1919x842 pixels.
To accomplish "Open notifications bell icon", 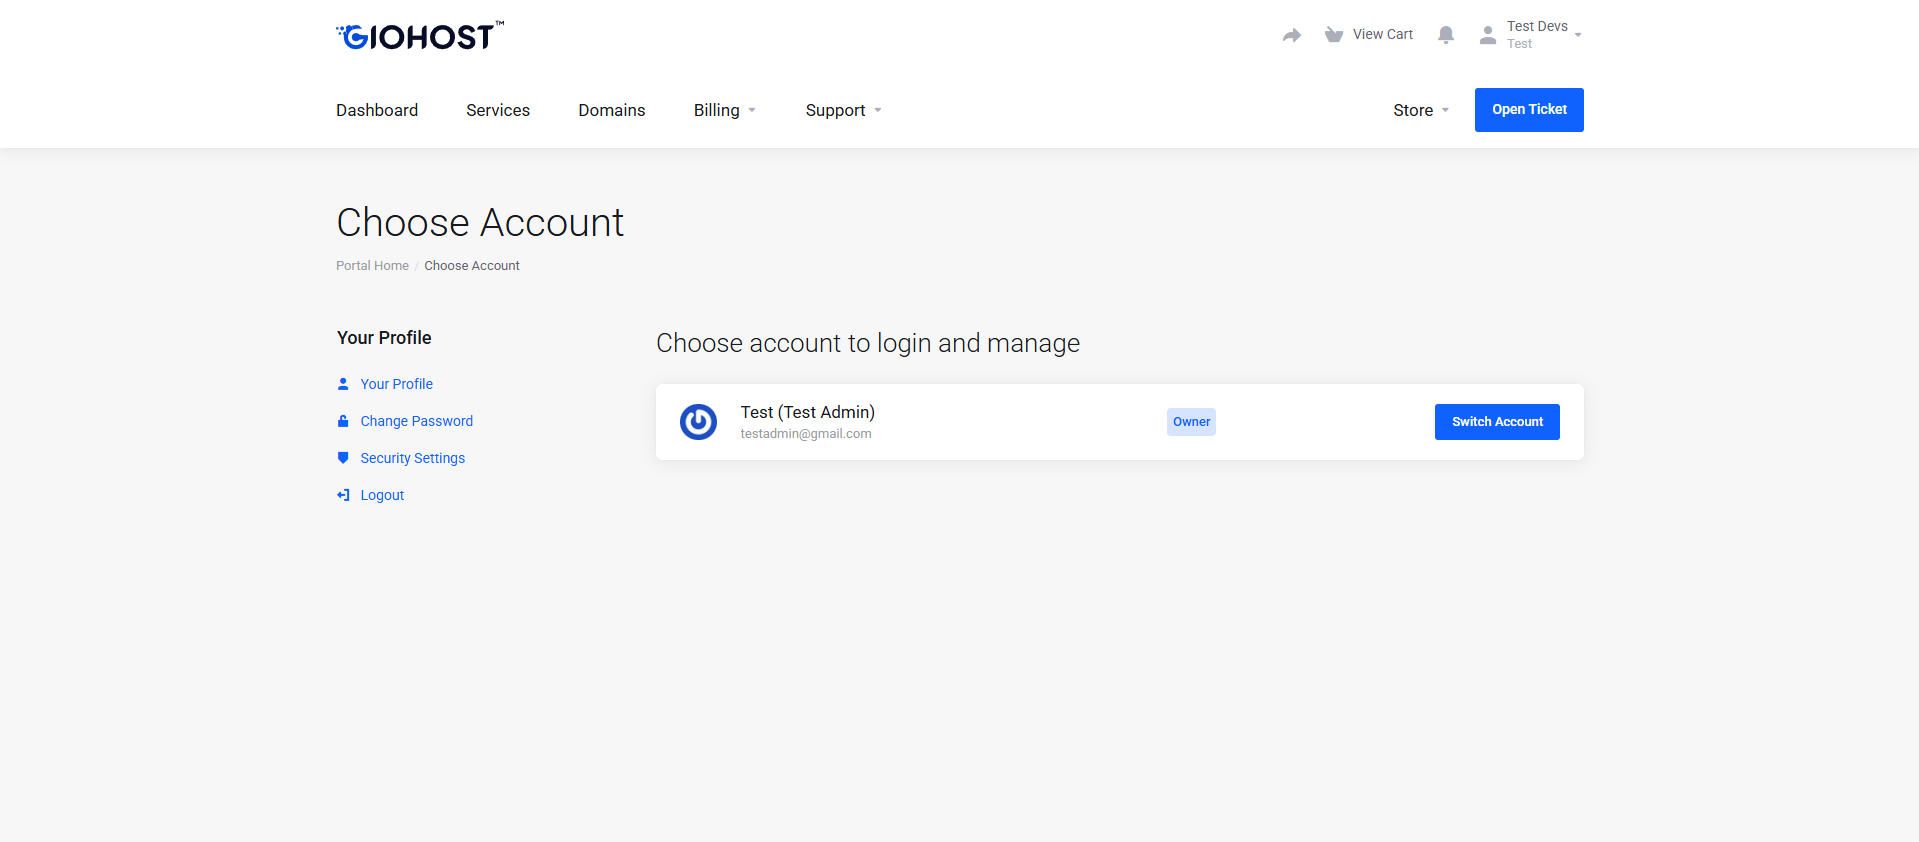I will pyautogui.click(x=1446, y=35).
